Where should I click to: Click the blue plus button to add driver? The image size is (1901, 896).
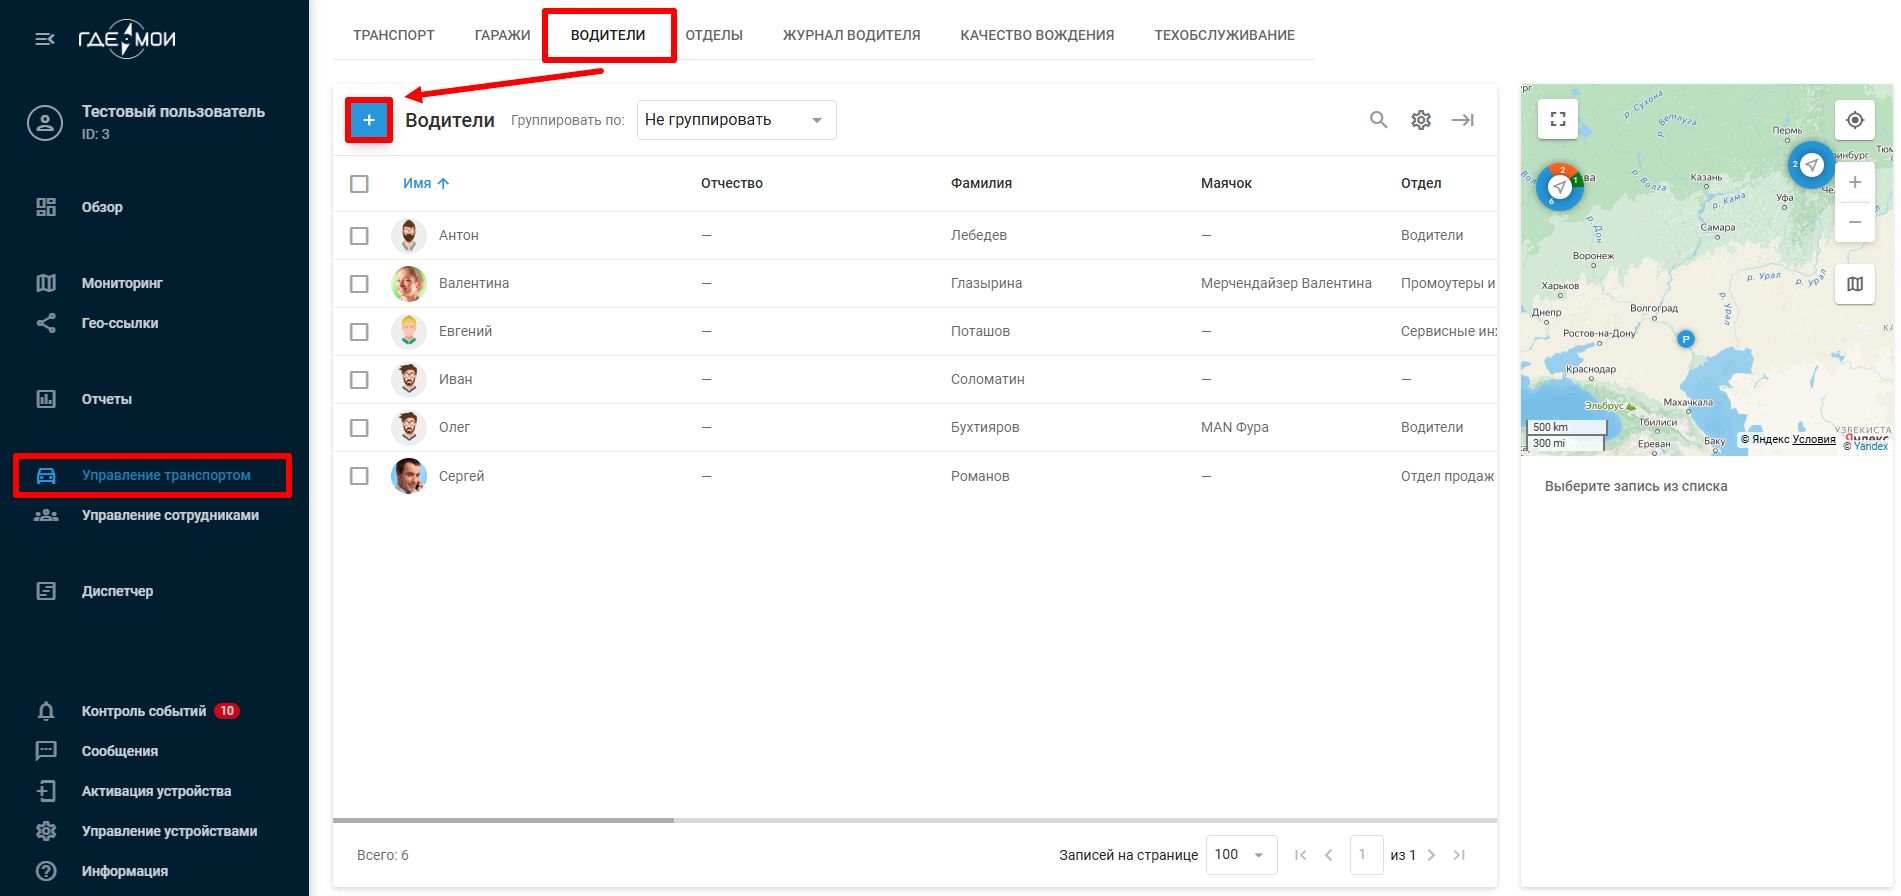pyautogui.click(x=368, y=121)
